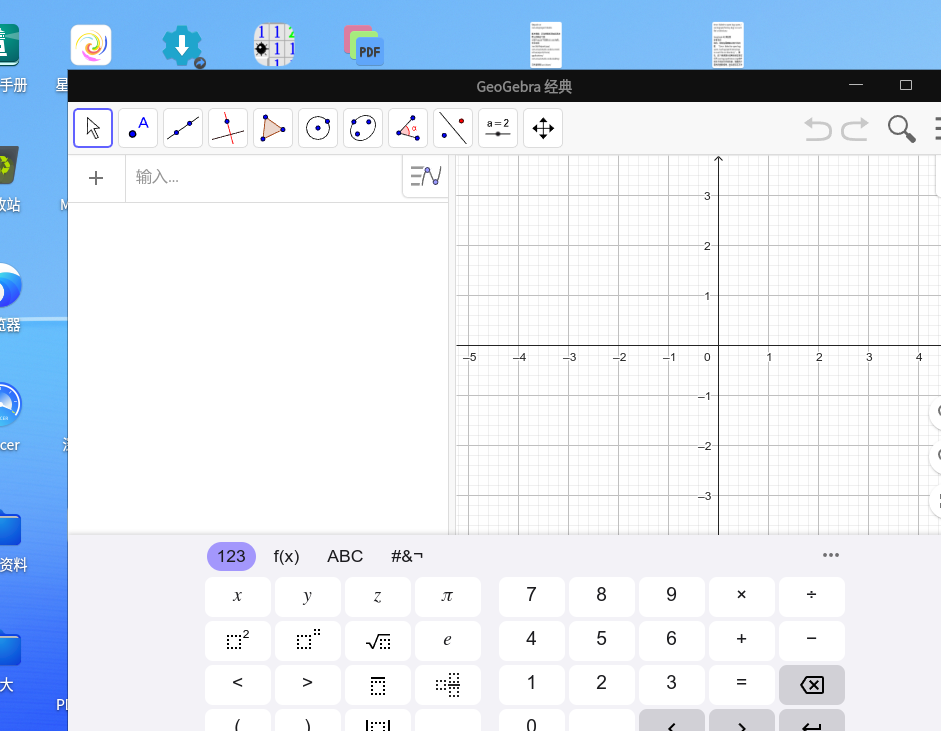Focus the algebra input field
The width and height of the screenshot is (941, 731).
264,178
